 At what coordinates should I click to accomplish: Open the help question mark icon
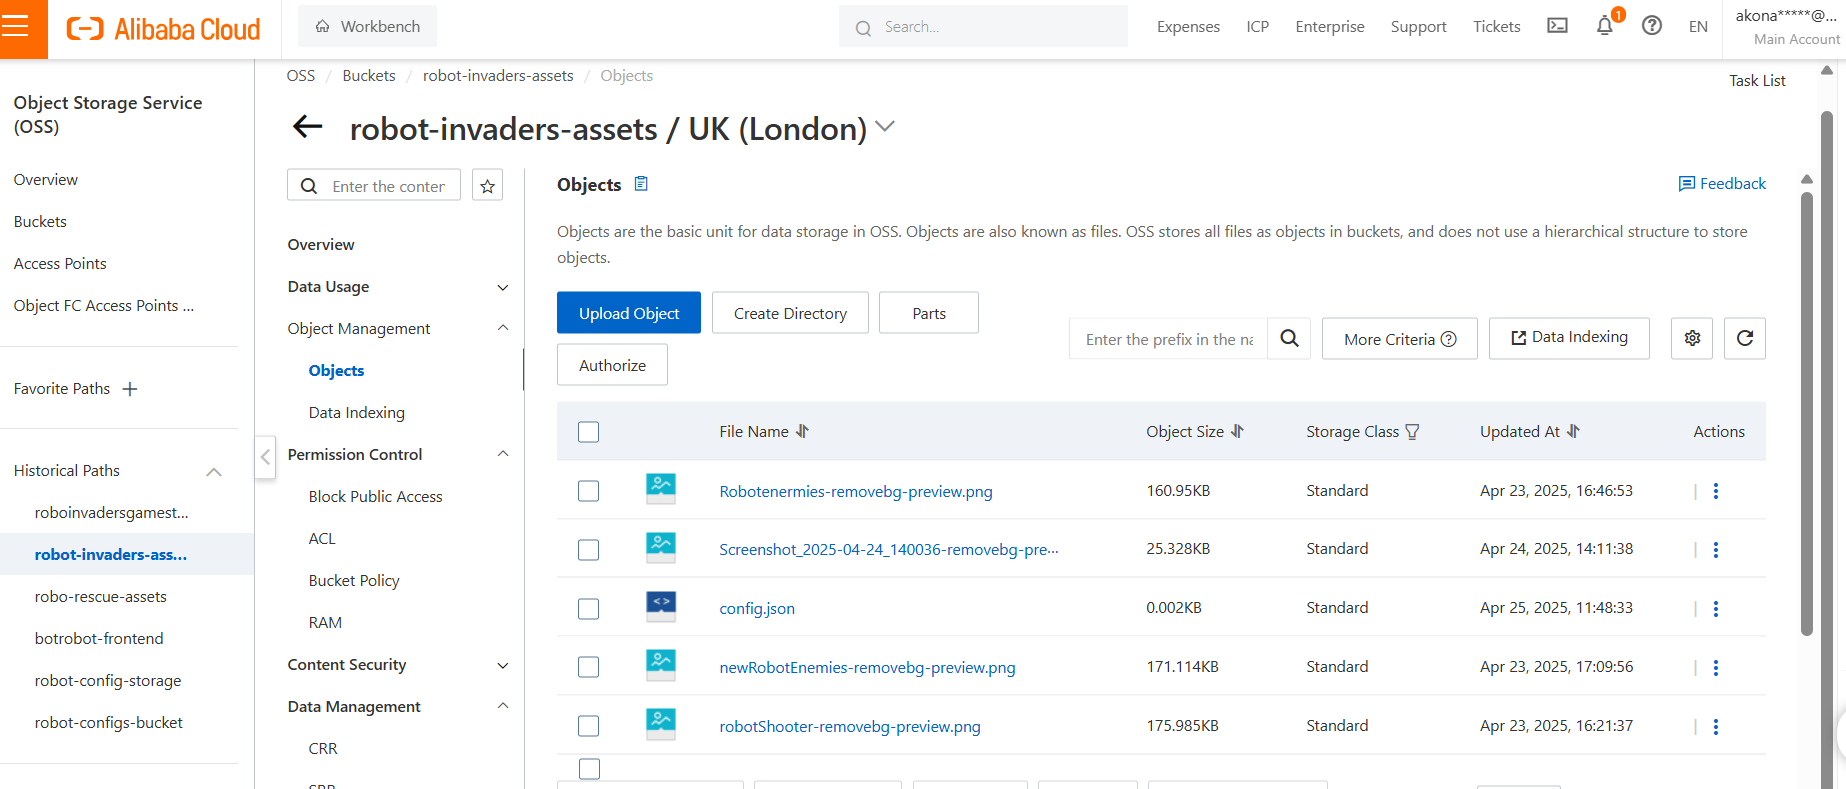[1652, 26]
